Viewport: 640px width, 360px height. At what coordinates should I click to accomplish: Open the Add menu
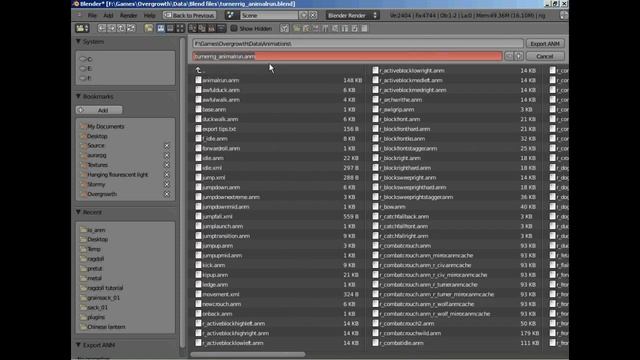click(108, 16)
